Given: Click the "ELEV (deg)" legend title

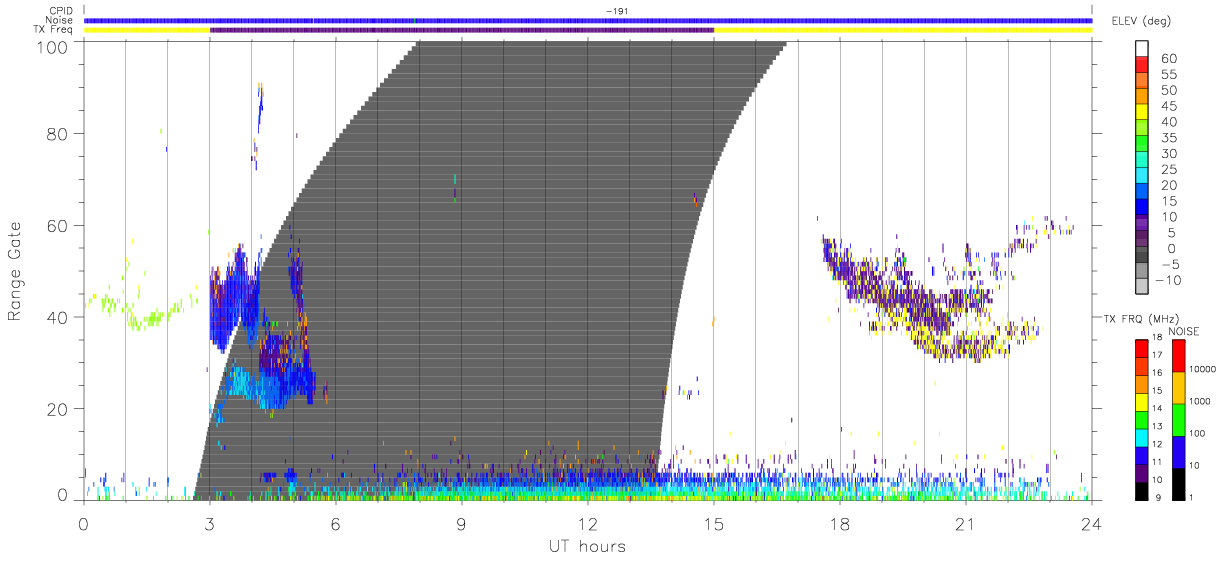Looking at the screenshot, I should [1142, 21].
